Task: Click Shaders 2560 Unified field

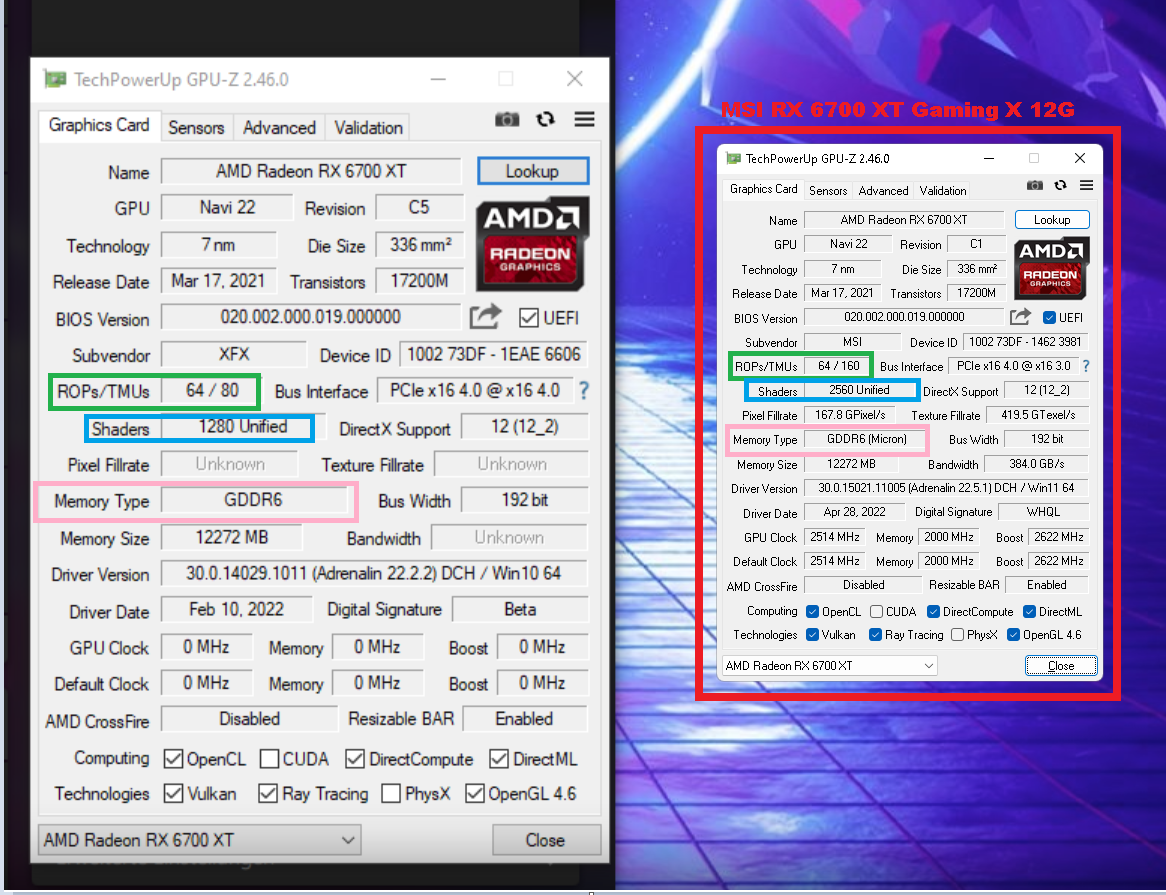Action: coord(860,390)
